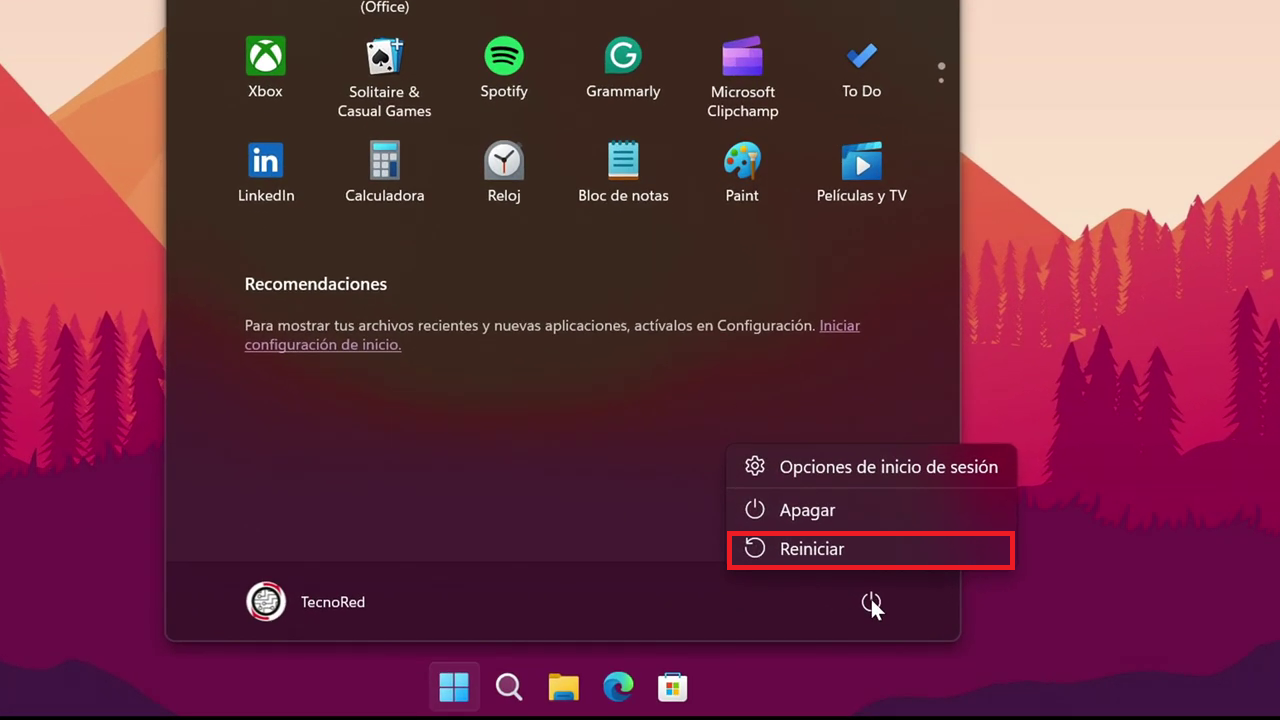The width and height of the screenshot is (1280, 720).
Task: Launch Calculadora app
Action: coord(384,172)
